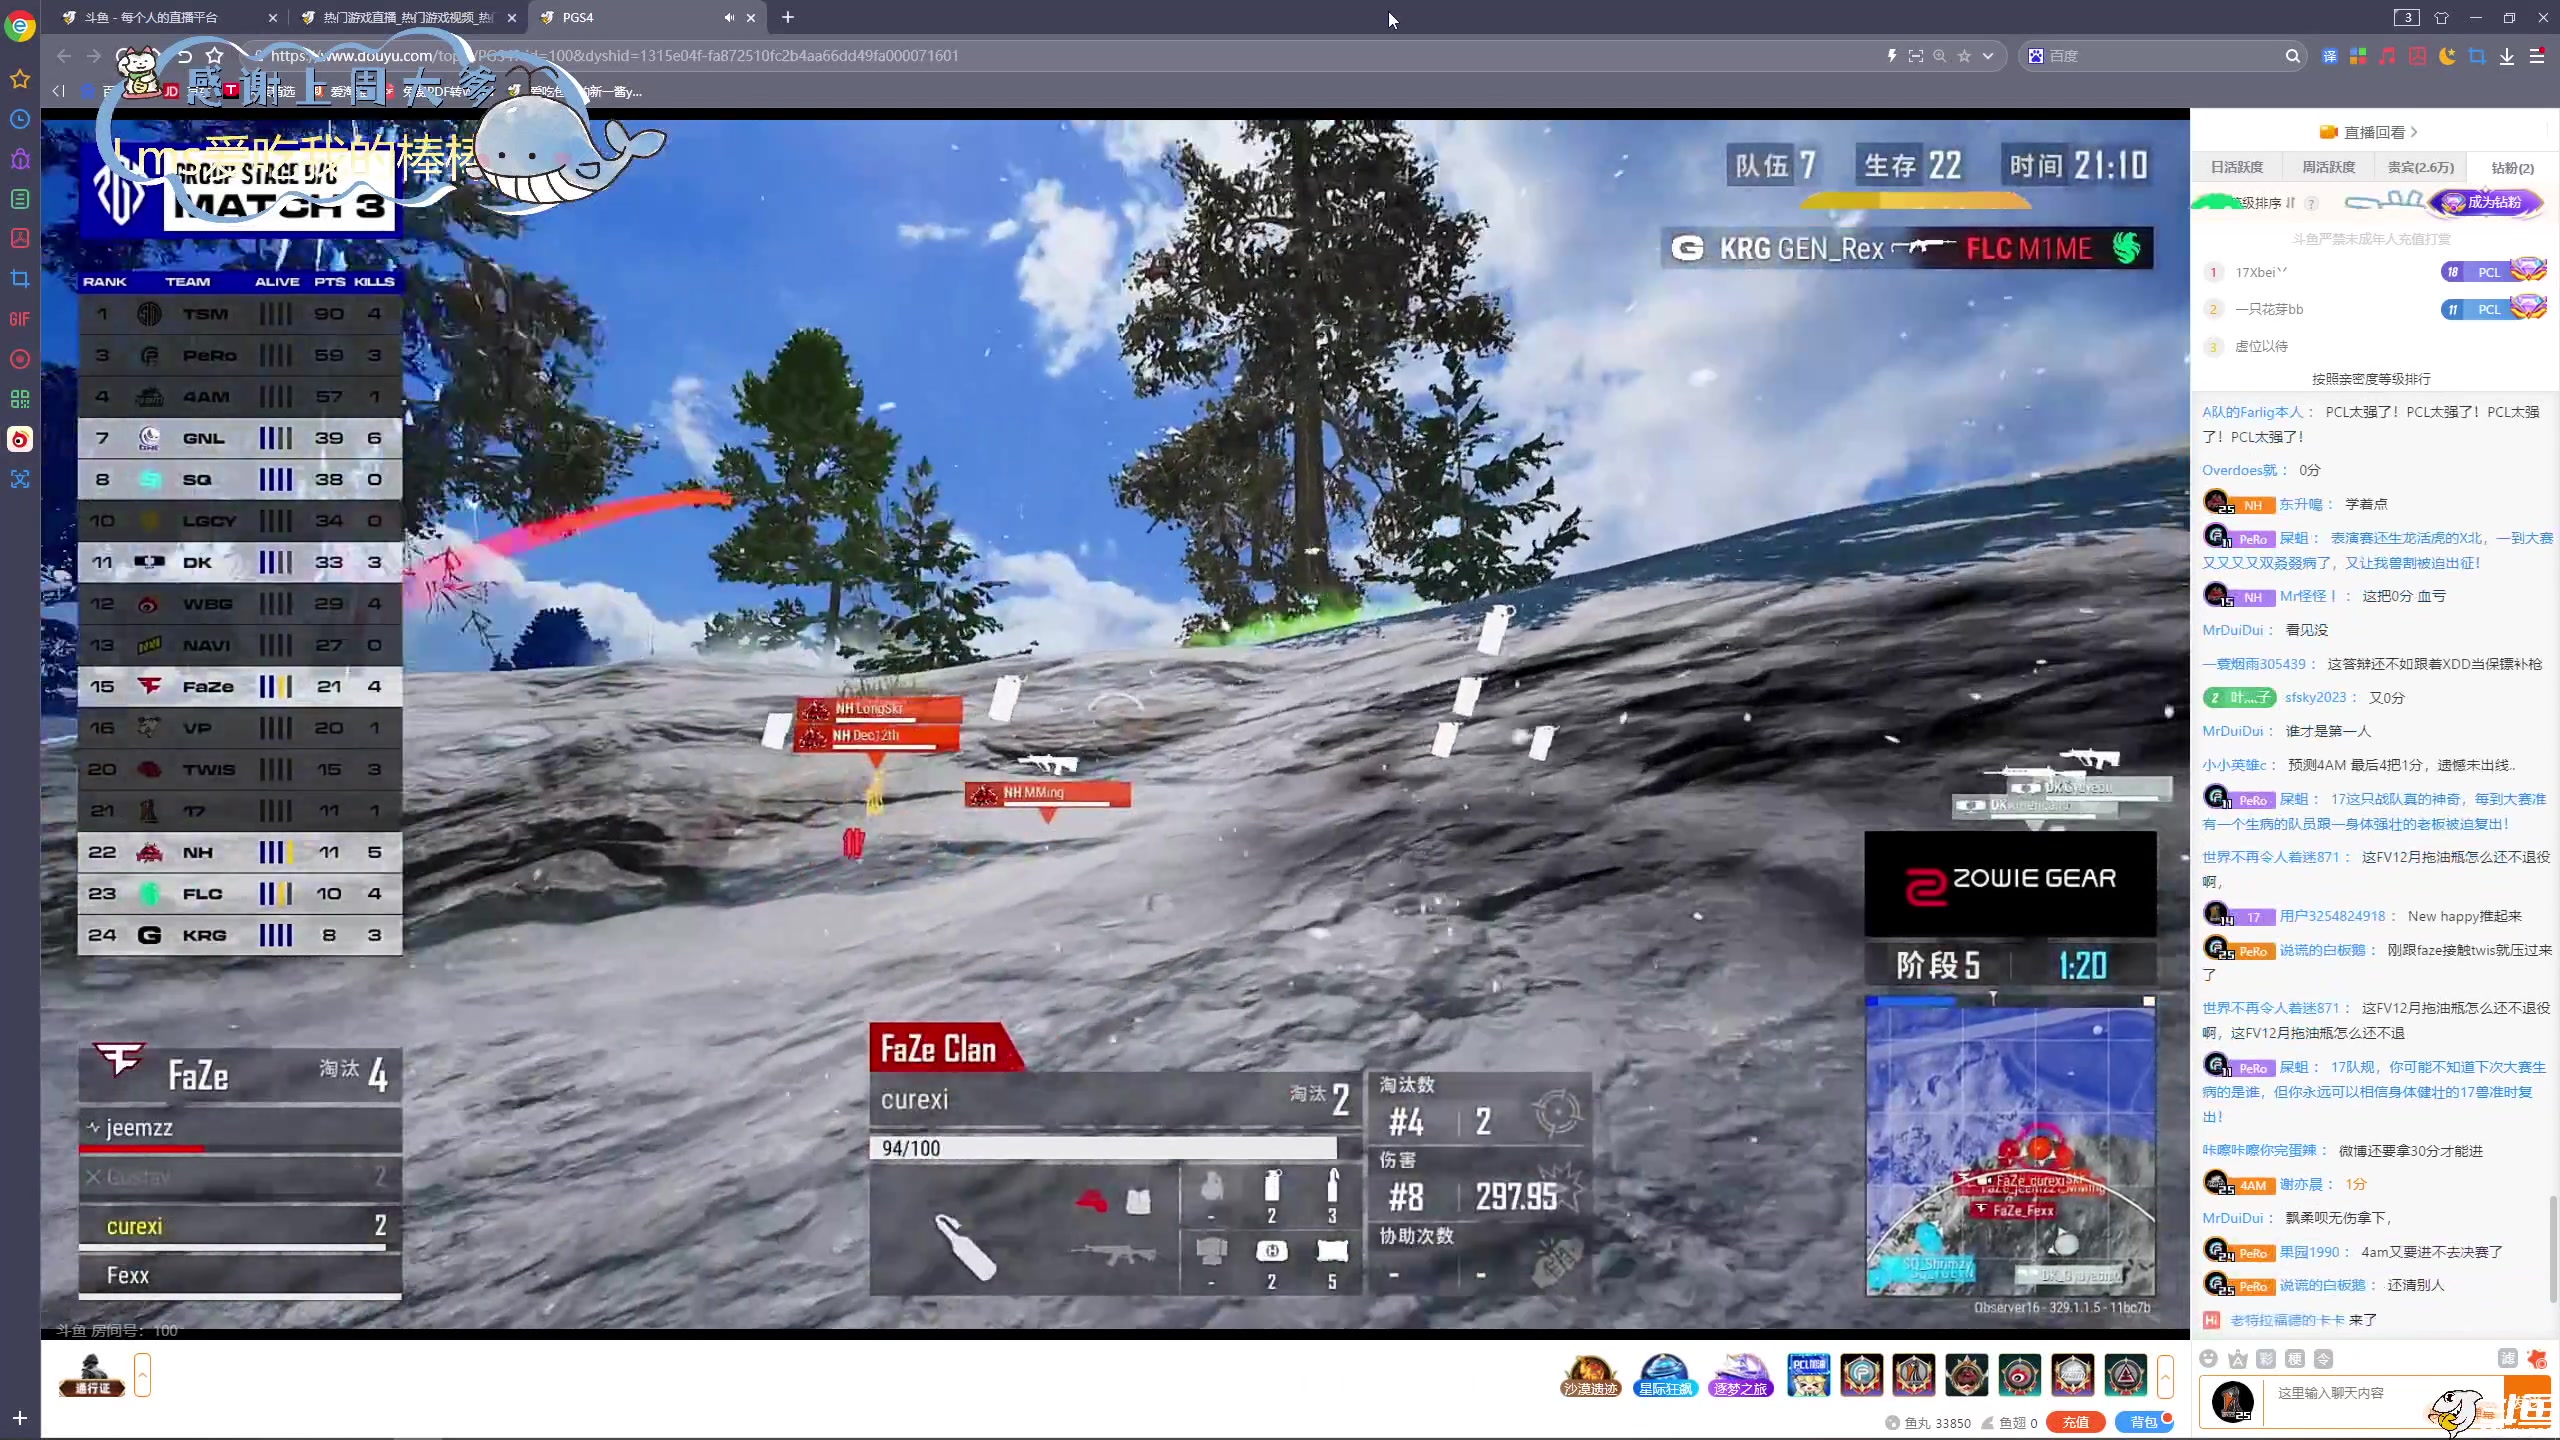Open the colorful apps grid extension
This screenshot has width=2560, height=1440.
(2358, 56)
